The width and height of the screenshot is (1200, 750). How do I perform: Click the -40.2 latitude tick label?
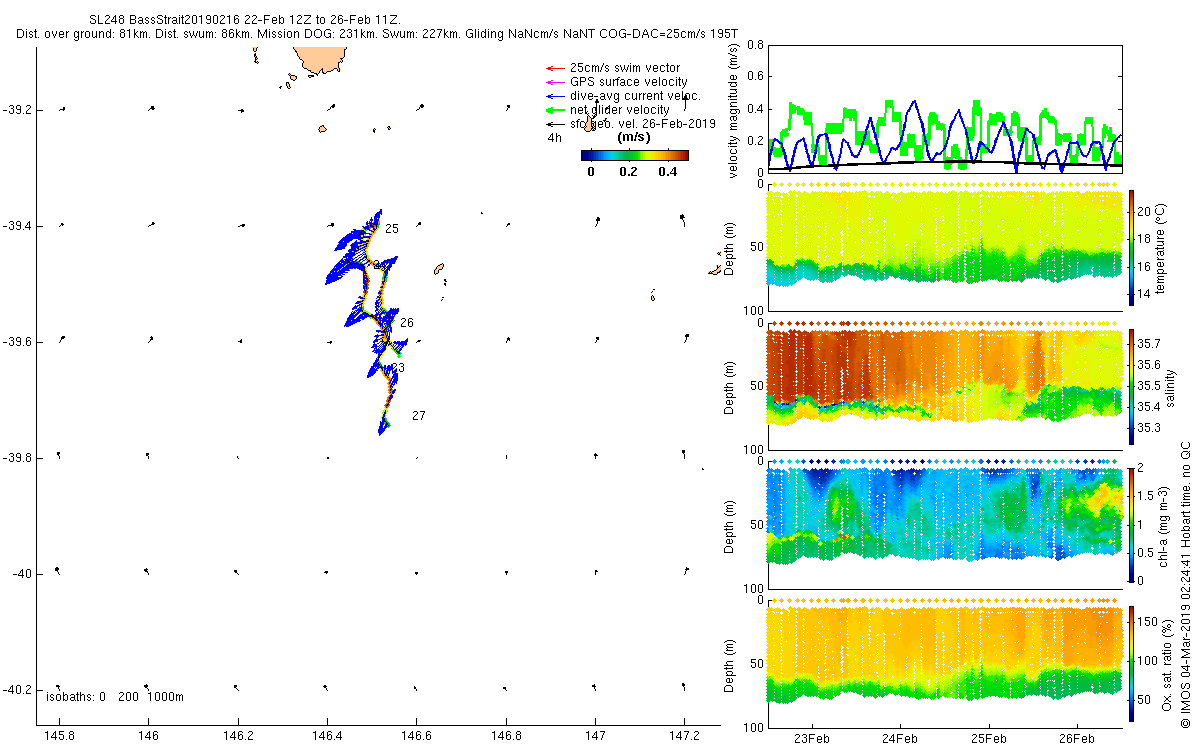[18, 690]
